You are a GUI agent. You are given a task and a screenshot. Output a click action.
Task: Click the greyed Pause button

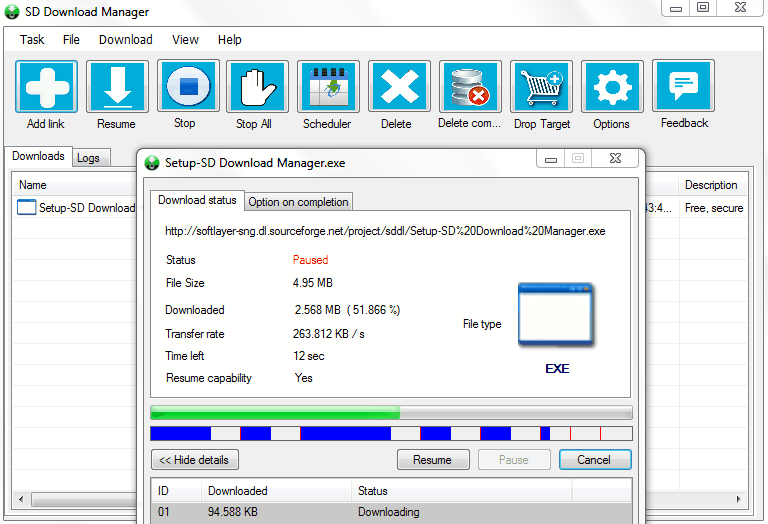tap(514, 460)
